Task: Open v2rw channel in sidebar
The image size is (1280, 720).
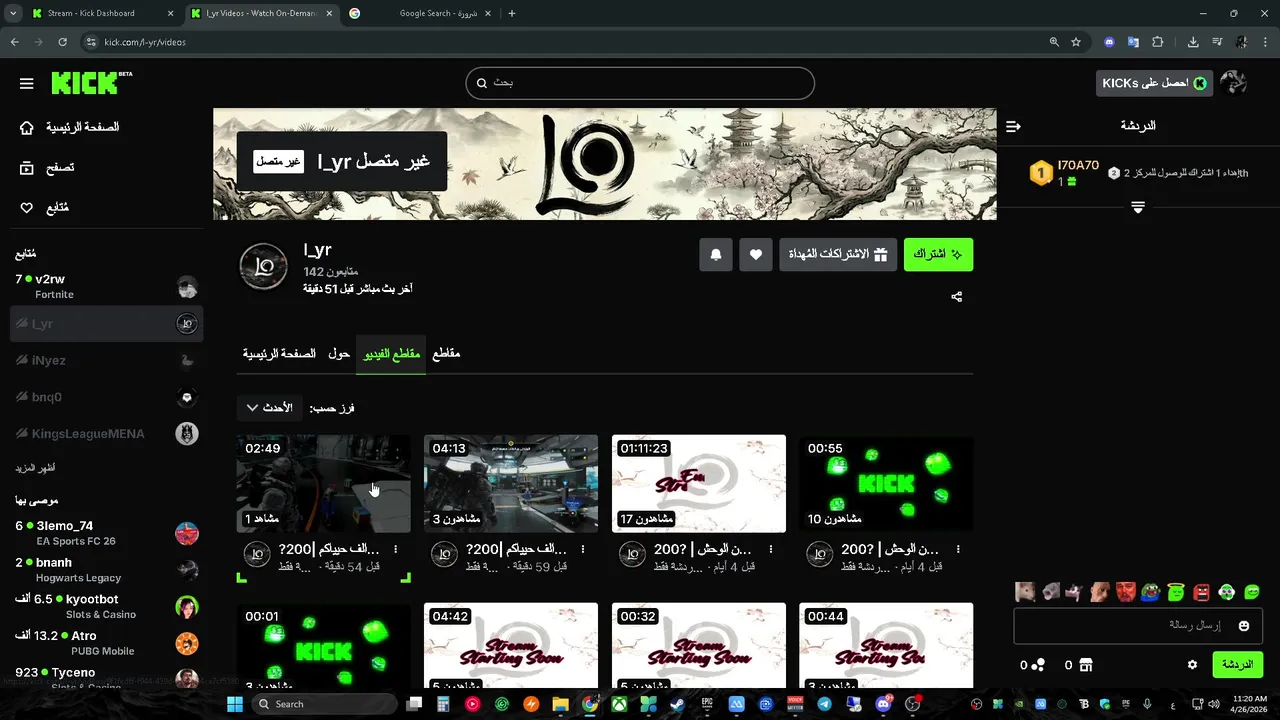Action: [x=105, y=286]
